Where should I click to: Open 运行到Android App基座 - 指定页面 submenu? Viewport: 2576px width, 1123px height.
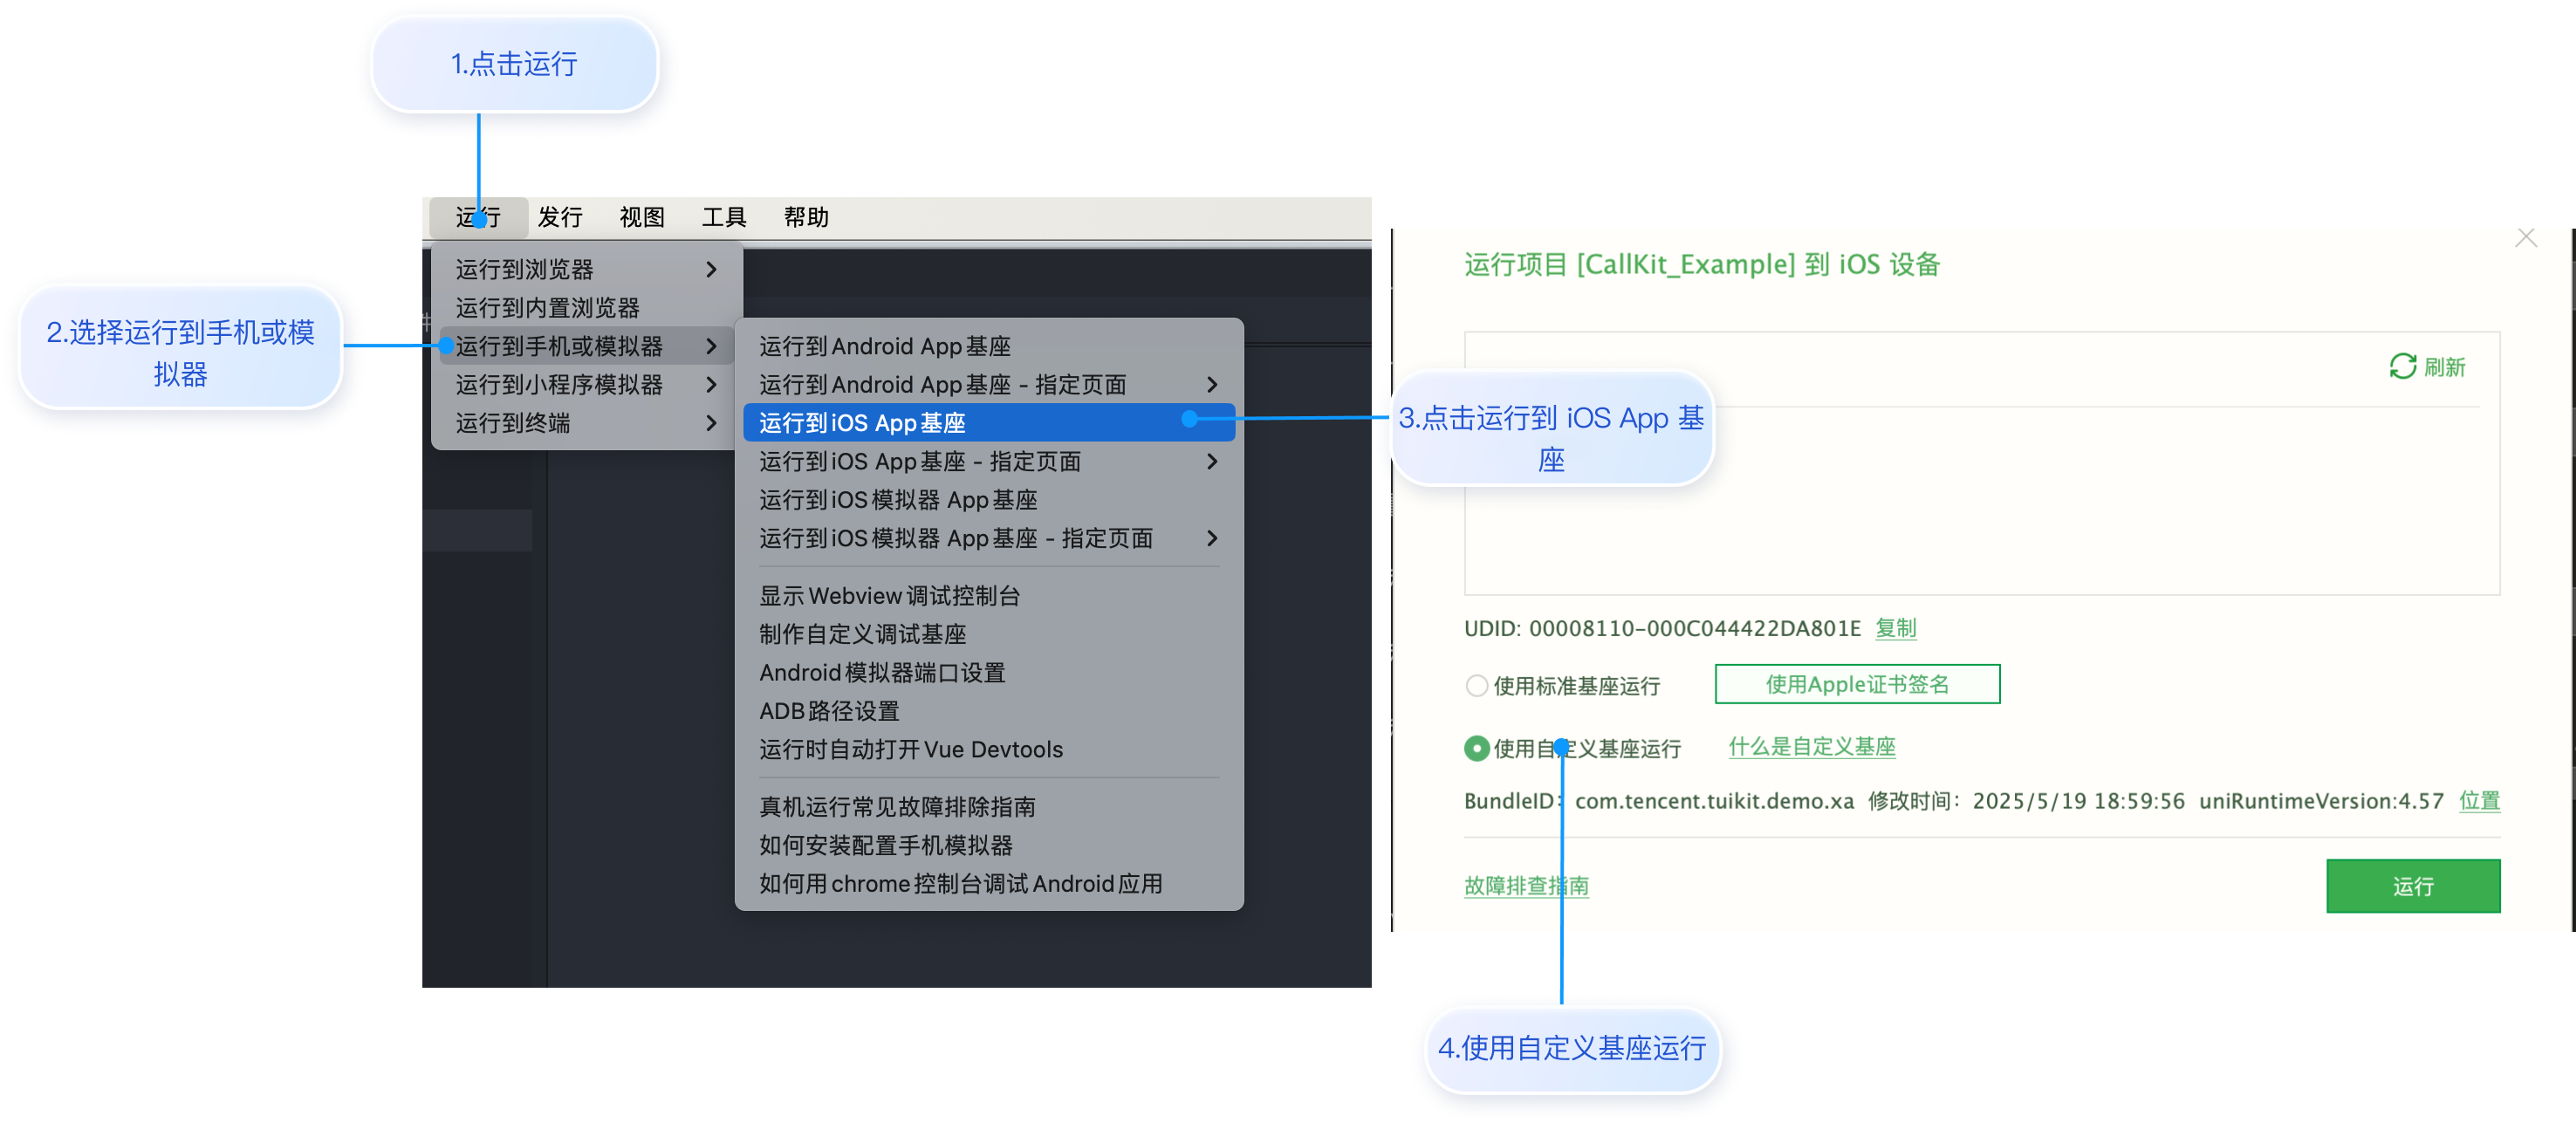point(1211,384)
